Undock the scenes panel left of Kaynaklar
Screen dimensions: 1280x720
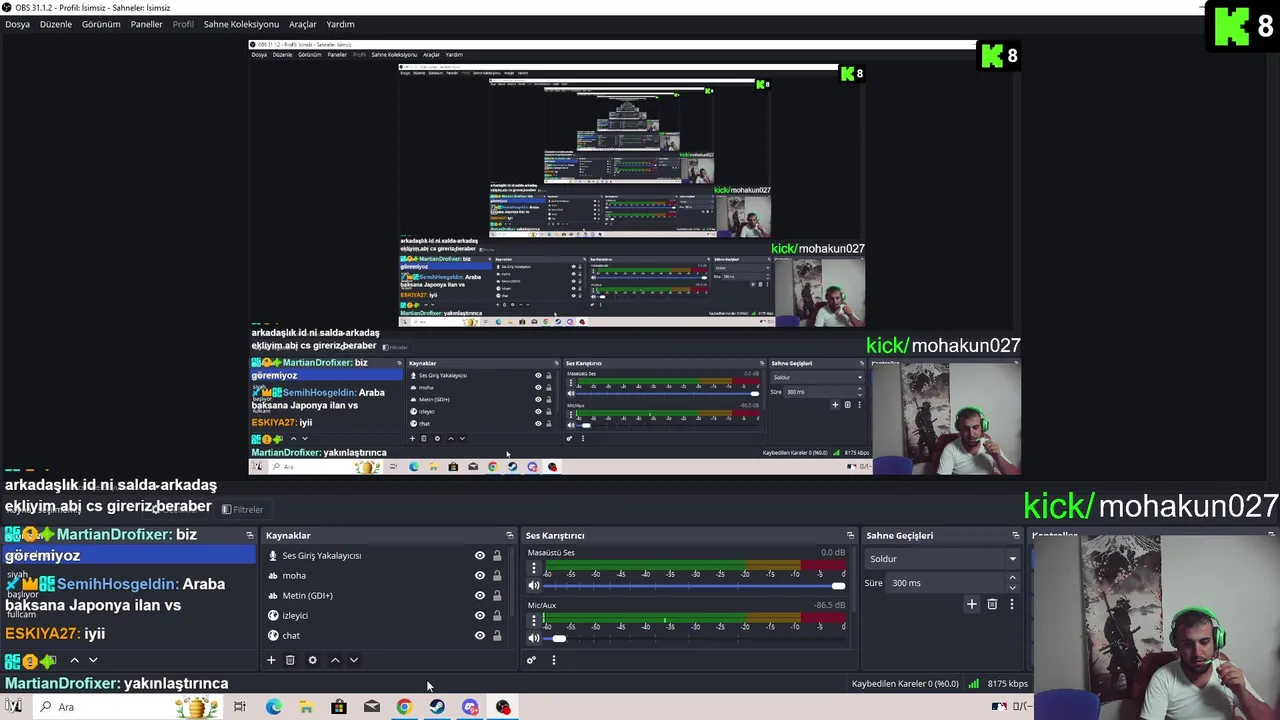click(250, 536)
